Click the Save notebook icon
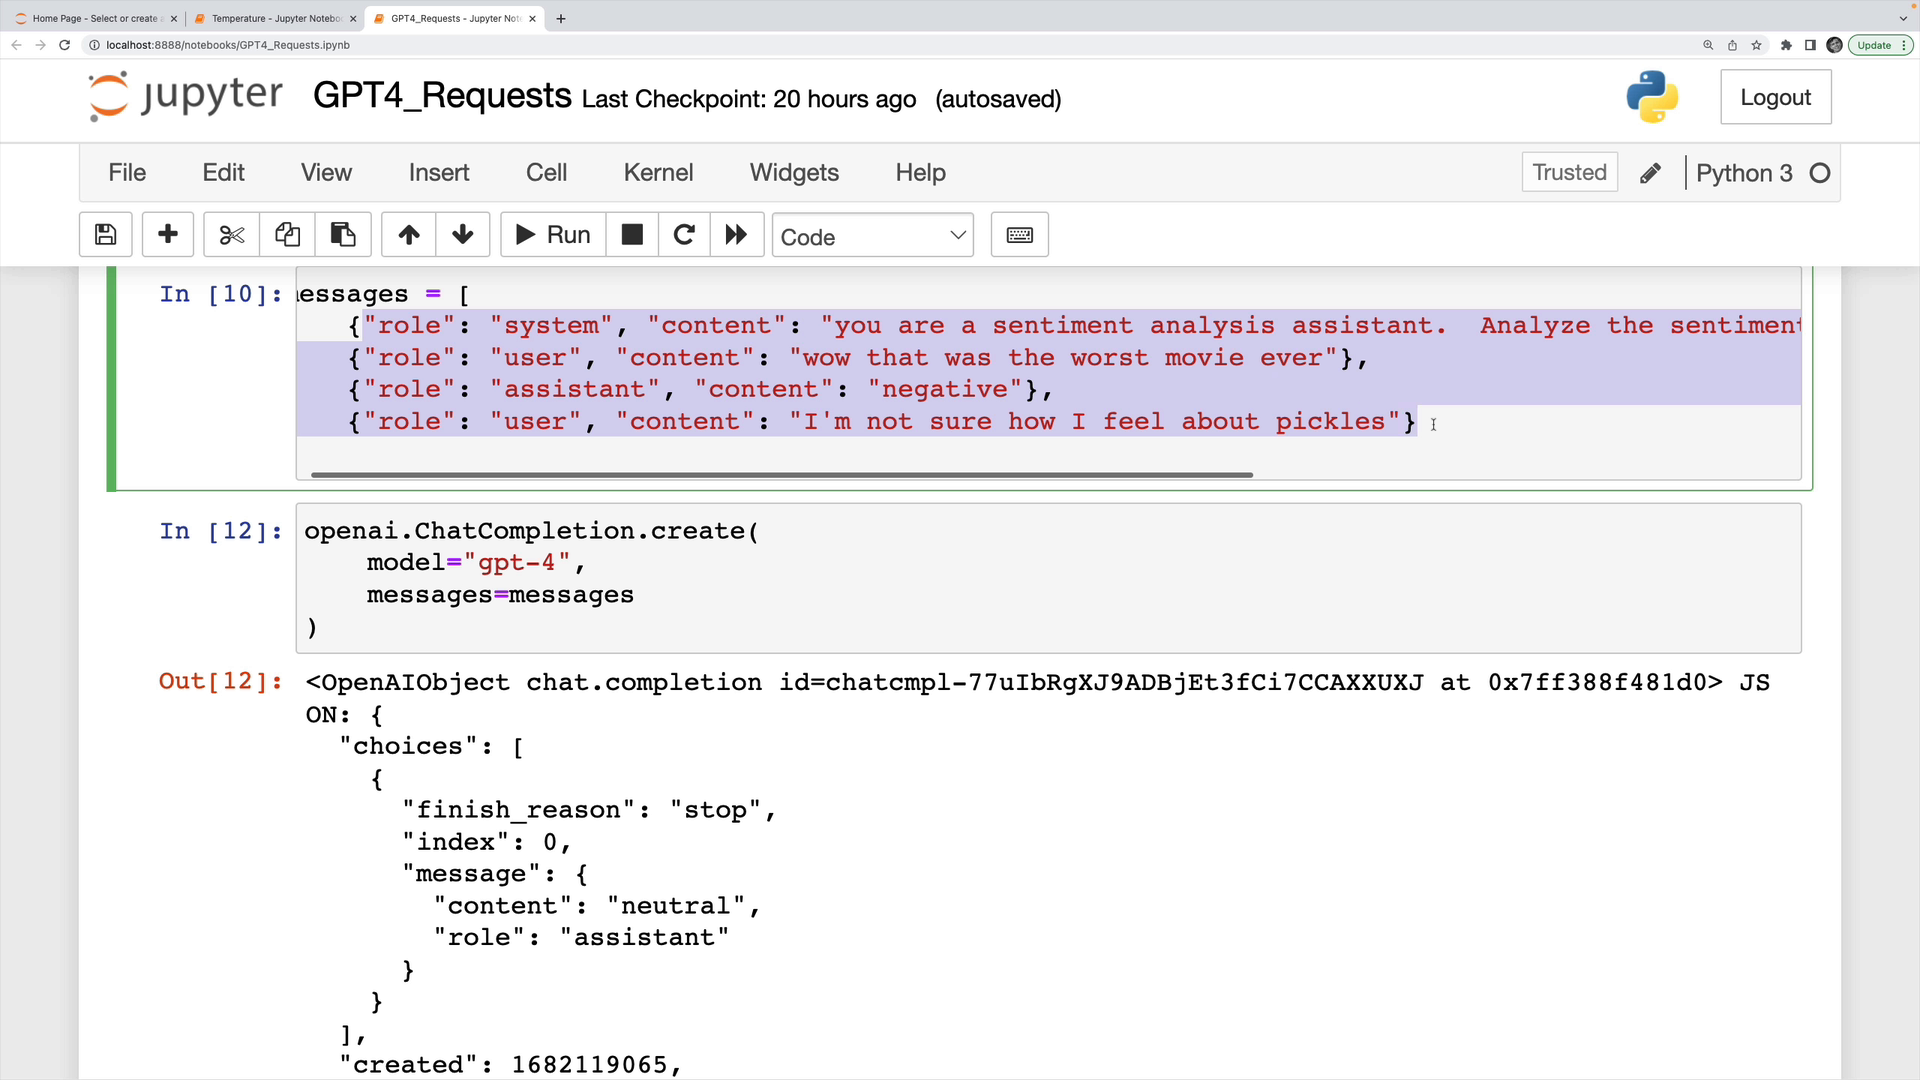 pyautogui.click(x=105, y=235)
